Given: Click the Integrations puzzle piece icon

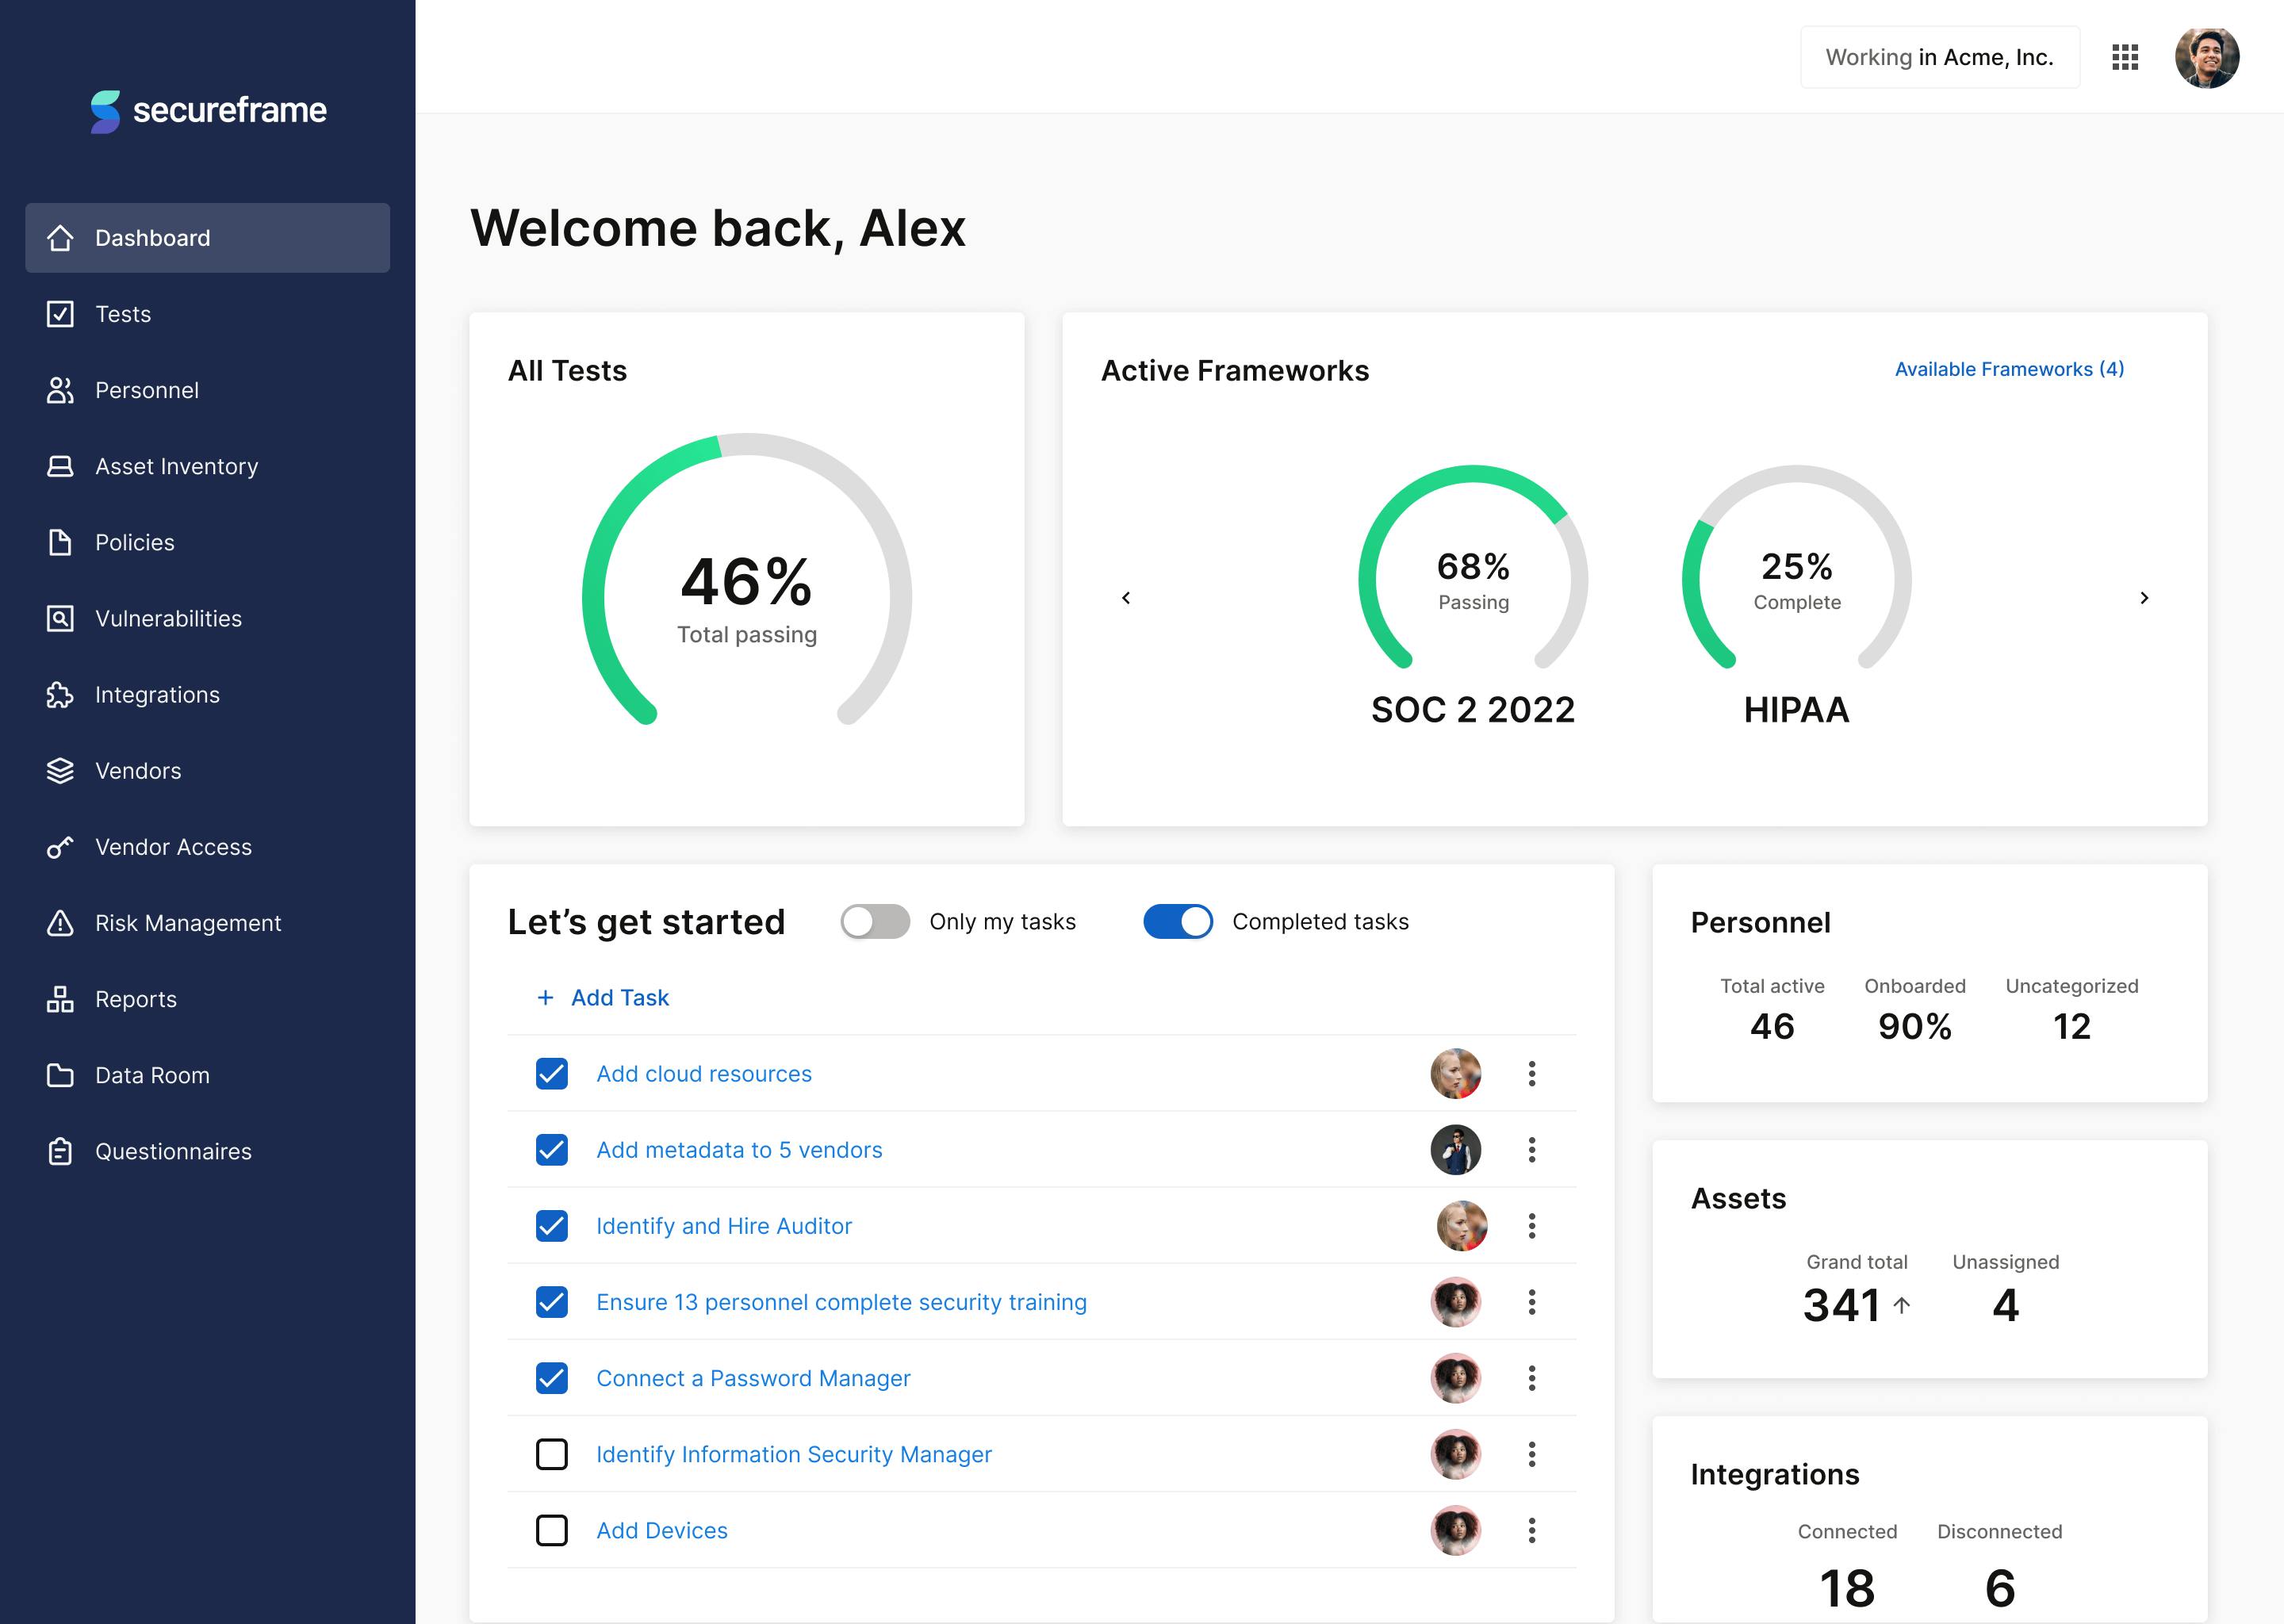Looking at the screenshot, I should coord(60,695).
